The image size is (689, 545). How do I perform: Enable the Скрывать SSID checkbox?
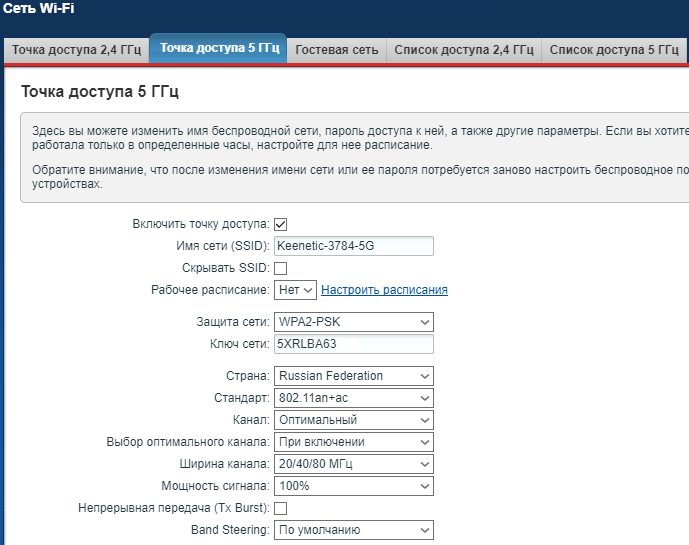click(281, 268)
